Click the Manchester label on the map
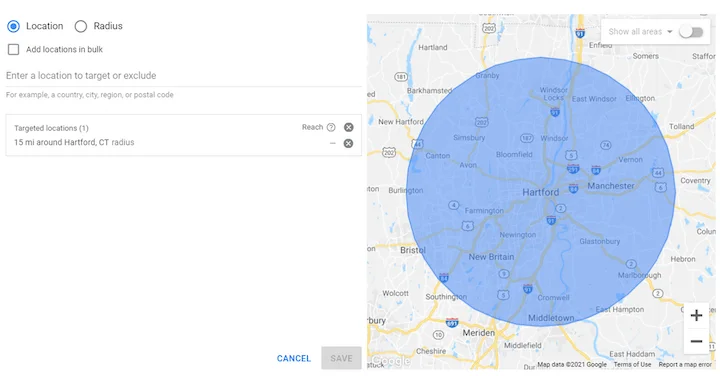 pos(611,186)
